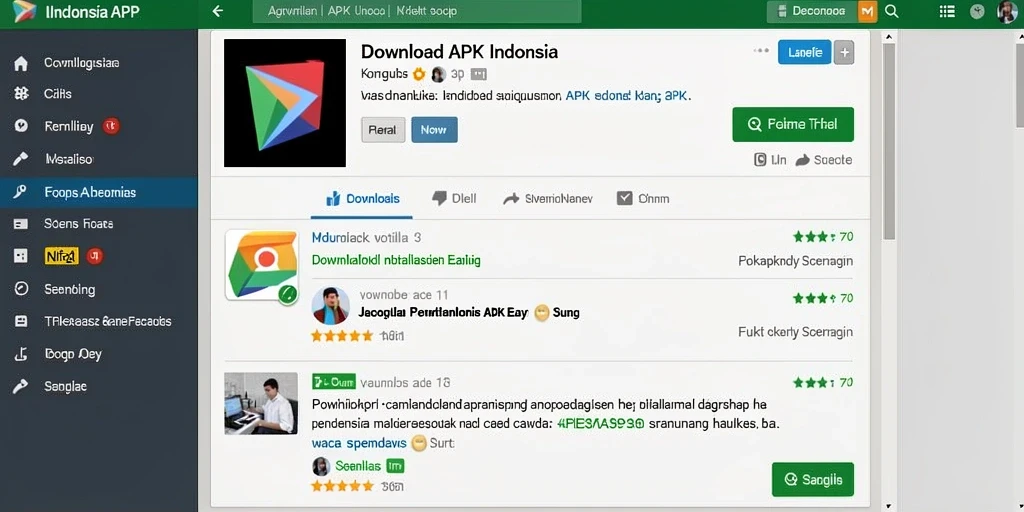Open the Downlaloidl nbtallasden Eaiiig link

click(x=396, y=260)
